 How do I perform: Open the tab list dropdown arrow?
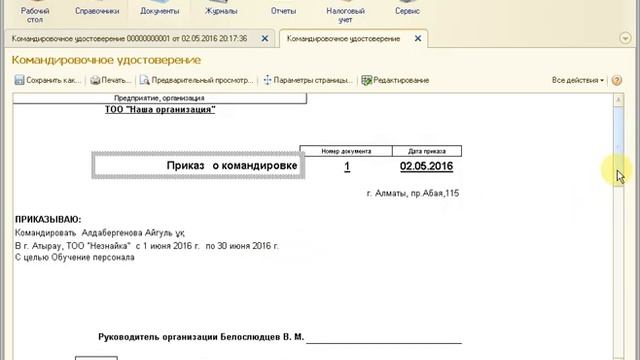625,38
